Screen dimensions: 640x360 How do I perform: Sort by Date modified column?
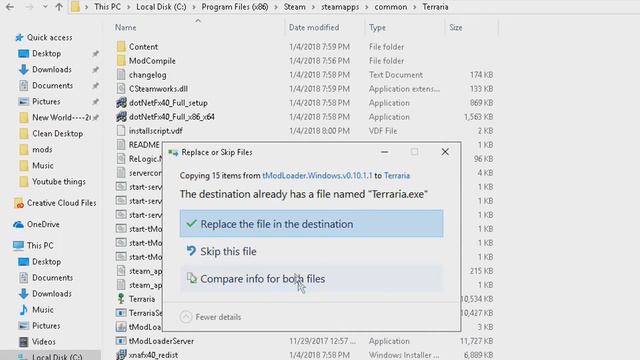point(314,27)
